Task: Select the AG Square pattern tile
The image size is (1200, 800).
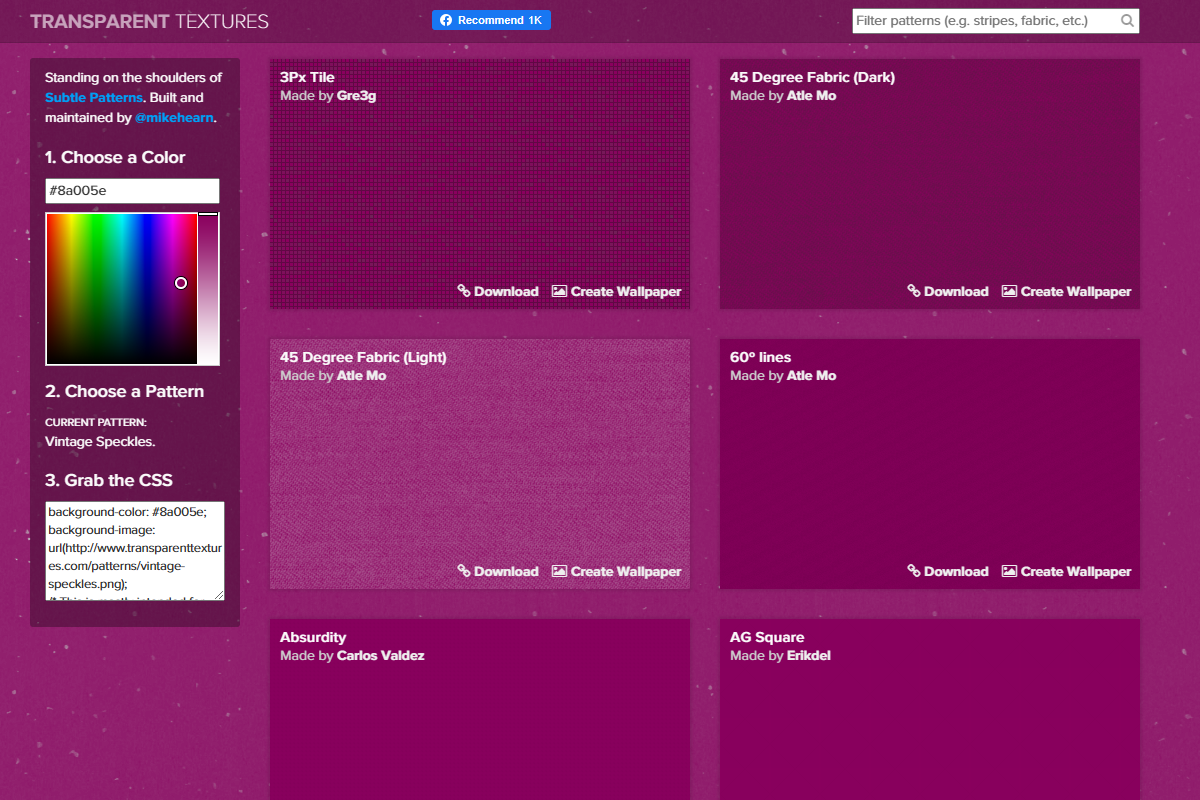Action: (930, 720)
